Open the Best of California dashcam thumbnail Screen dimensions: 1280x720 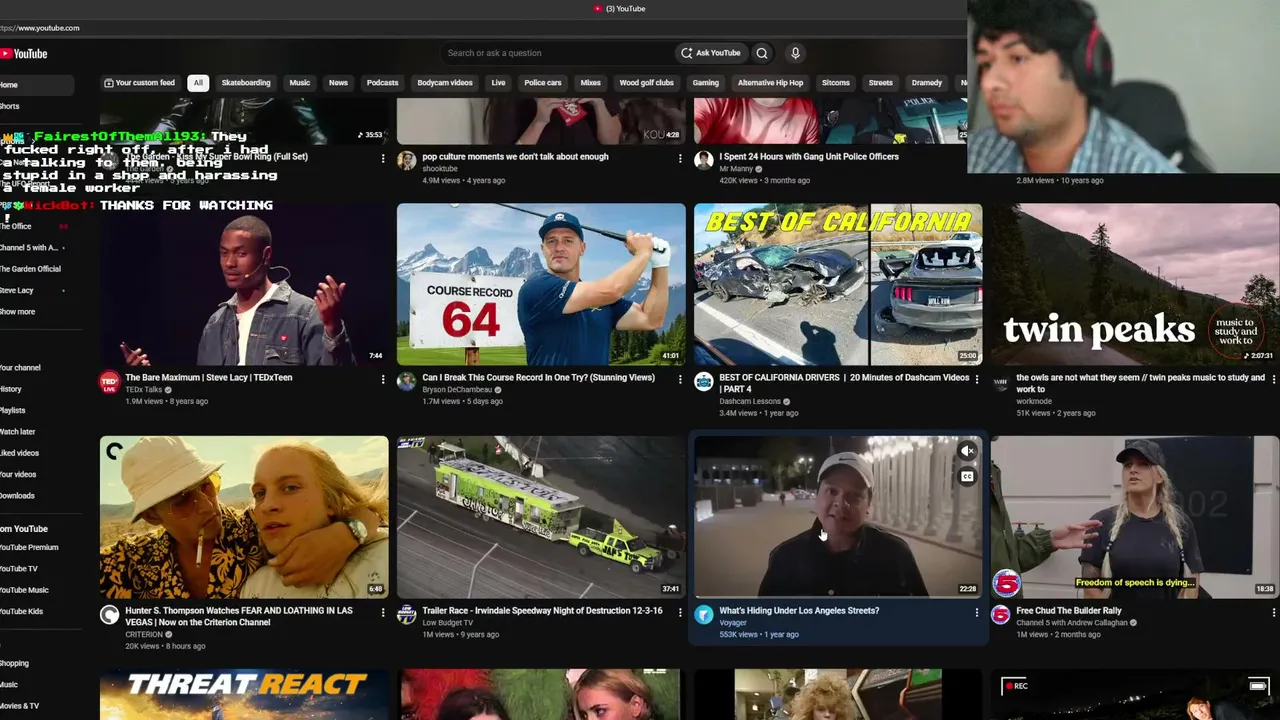(838, 285)
